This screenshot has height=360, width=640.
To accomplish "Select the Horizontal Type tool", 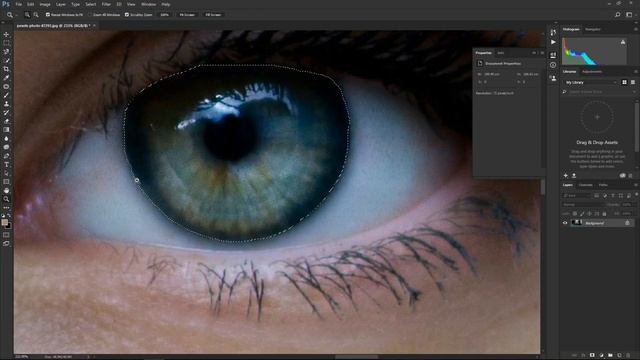I will (6, 164).
